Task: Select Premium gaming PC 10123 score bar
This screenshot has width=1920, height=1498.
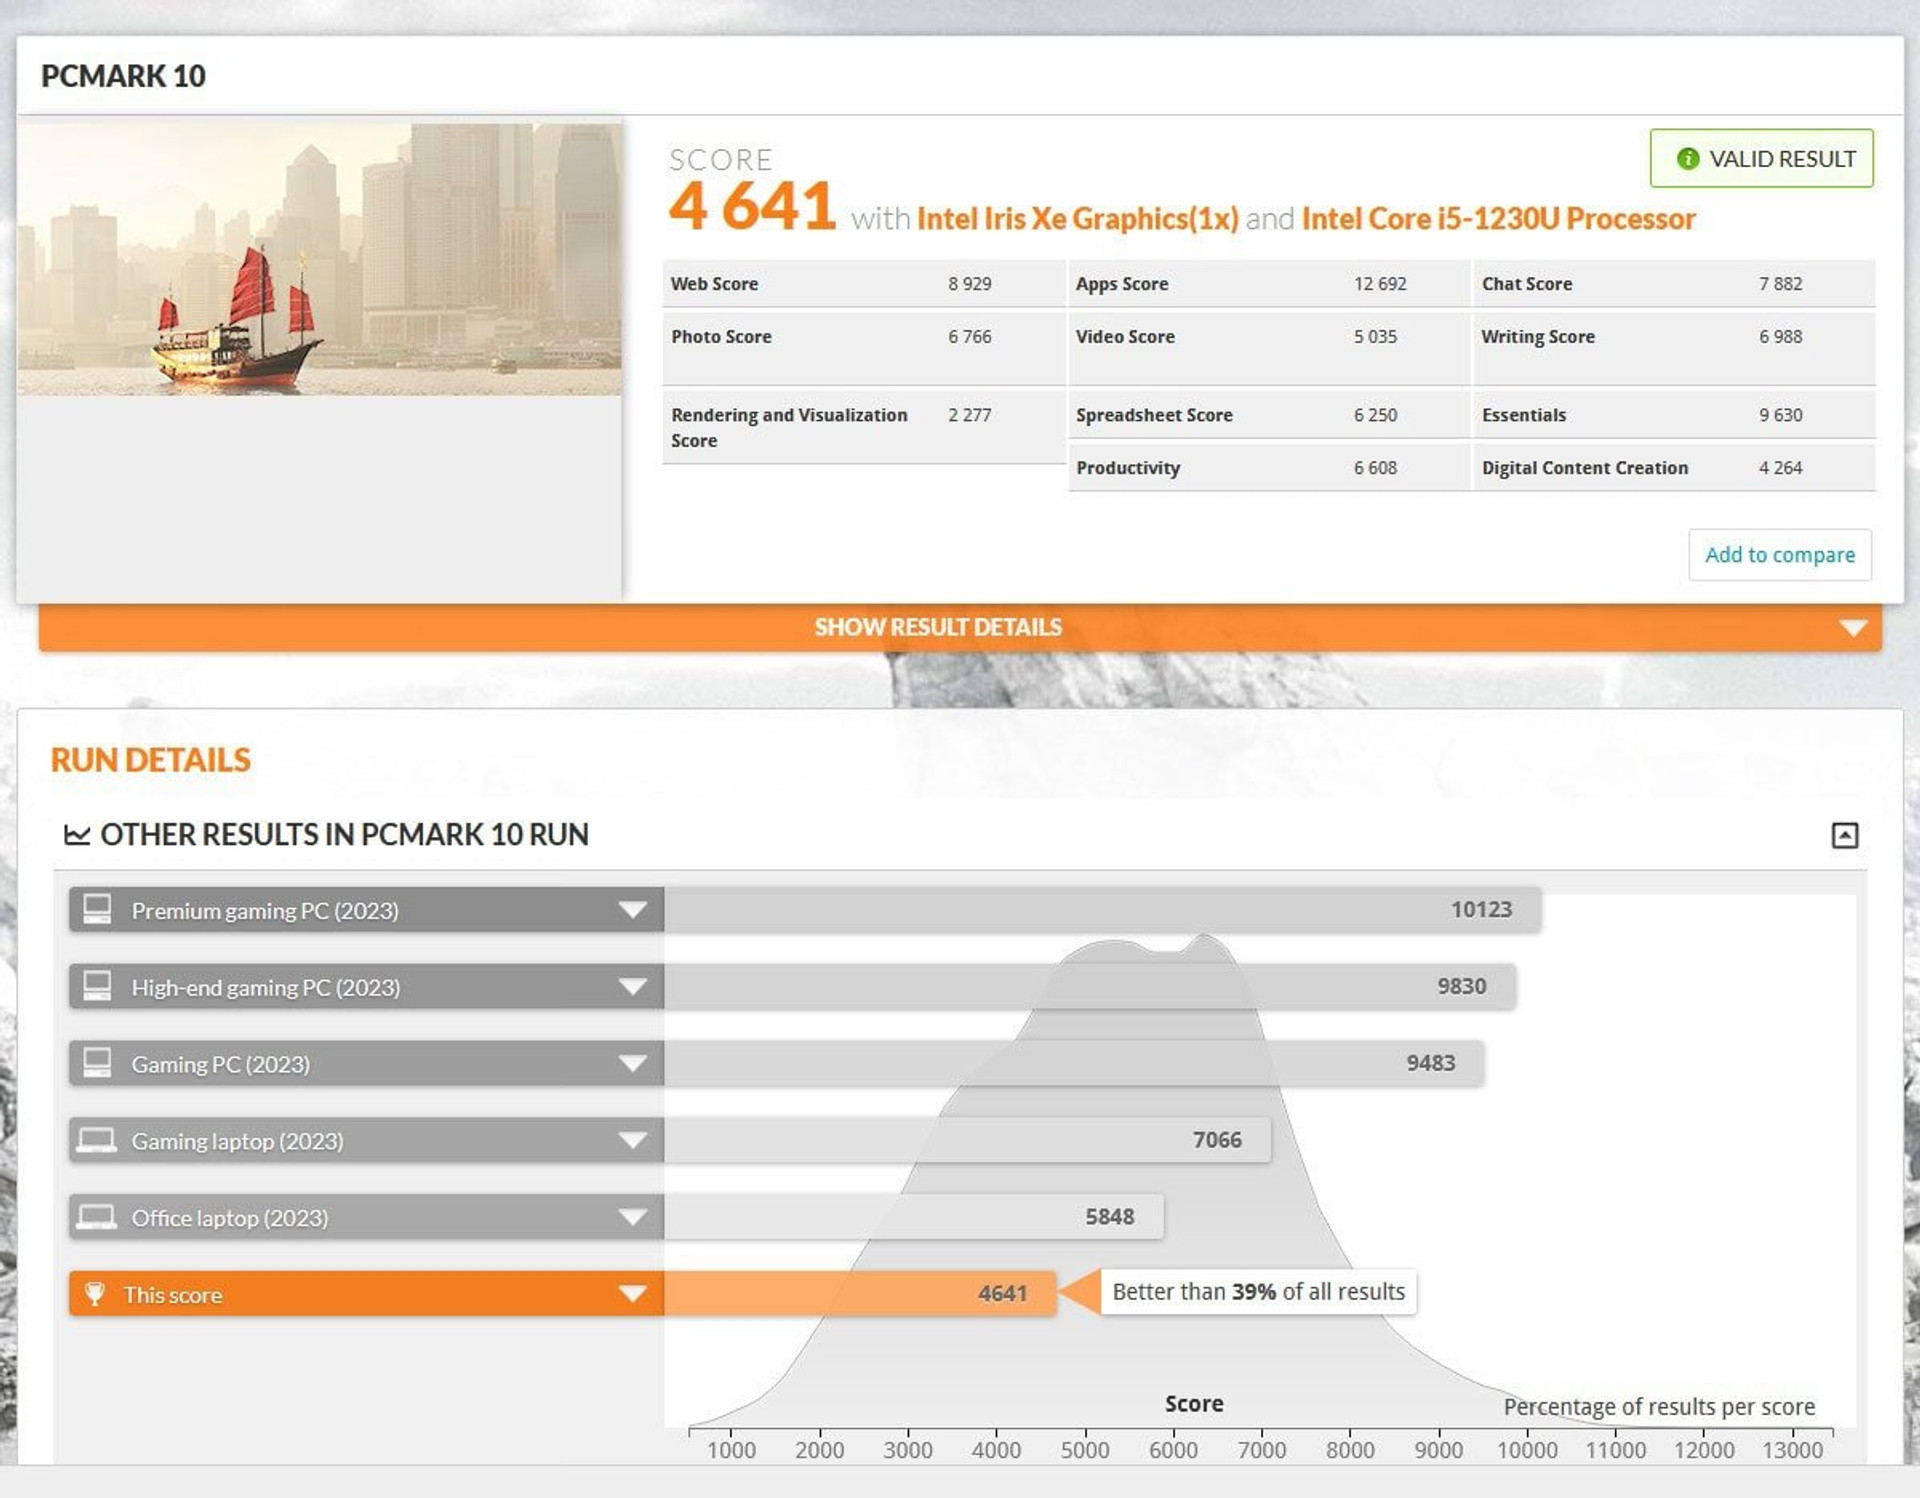Action: (1102, 910)
